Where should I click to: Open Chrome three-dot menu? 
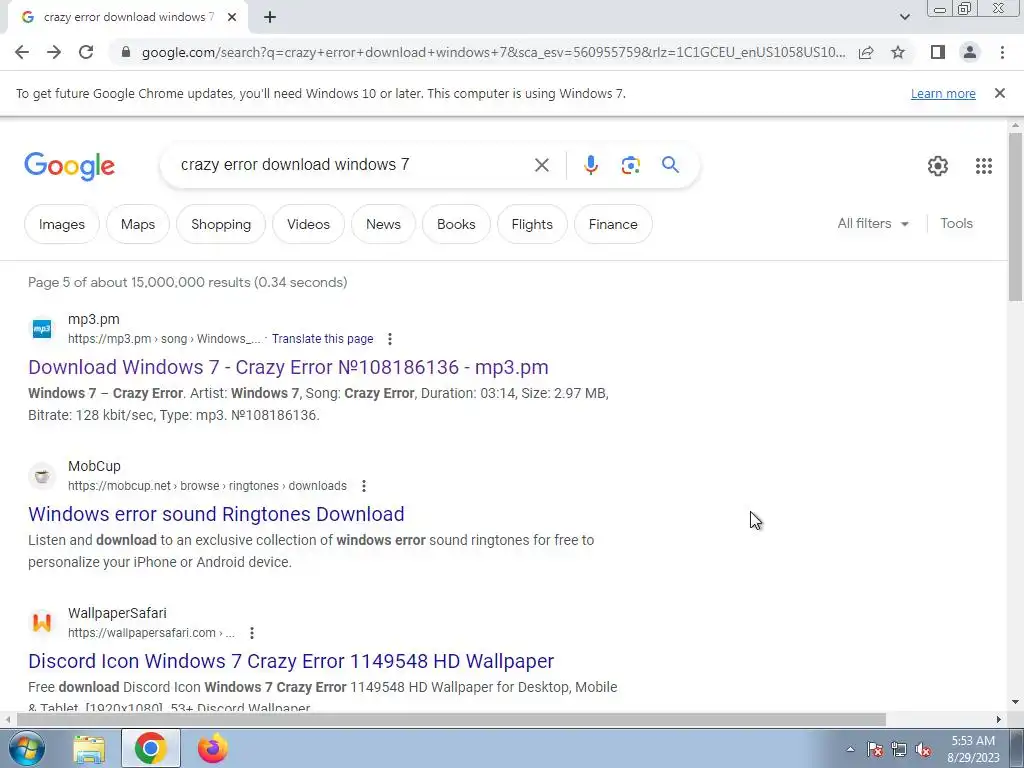[1002, 52]
